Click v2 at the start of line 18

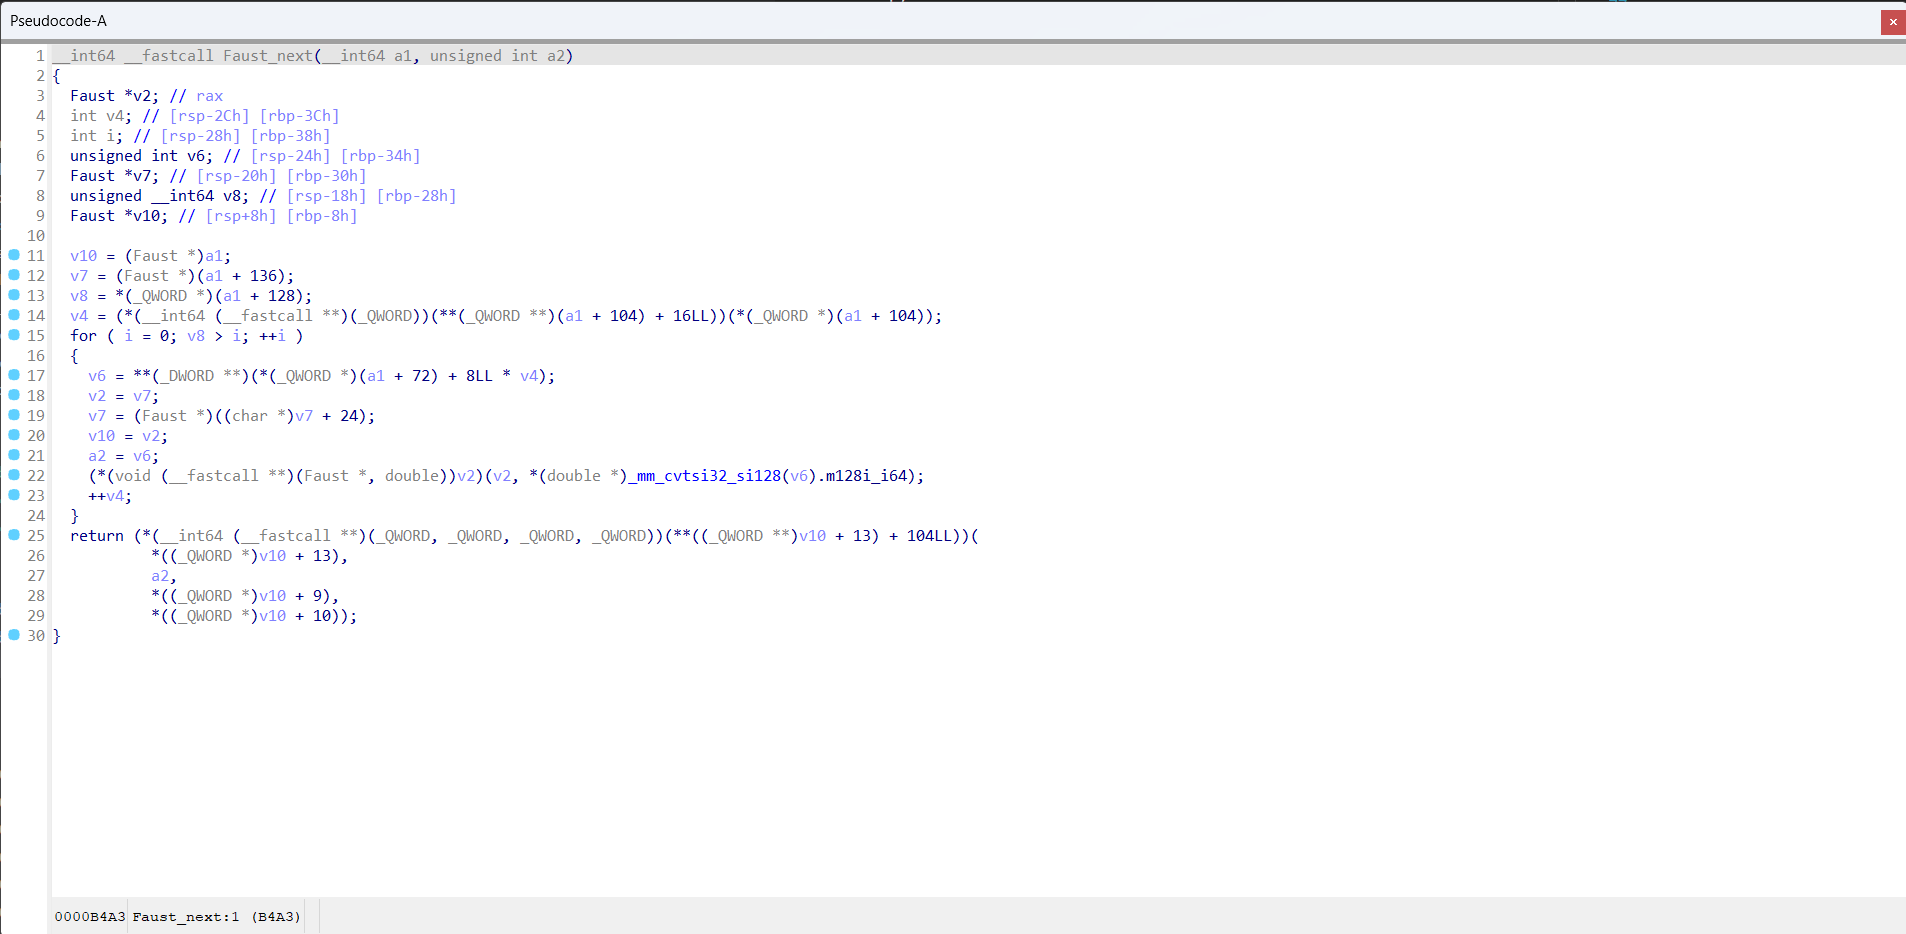pos(97,396)
